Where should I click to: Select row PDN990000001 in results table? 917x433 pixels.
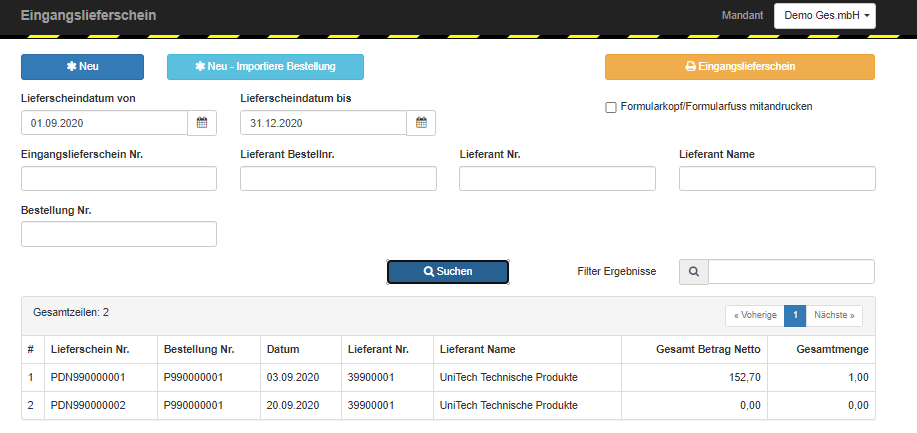(x=448, y=377)
